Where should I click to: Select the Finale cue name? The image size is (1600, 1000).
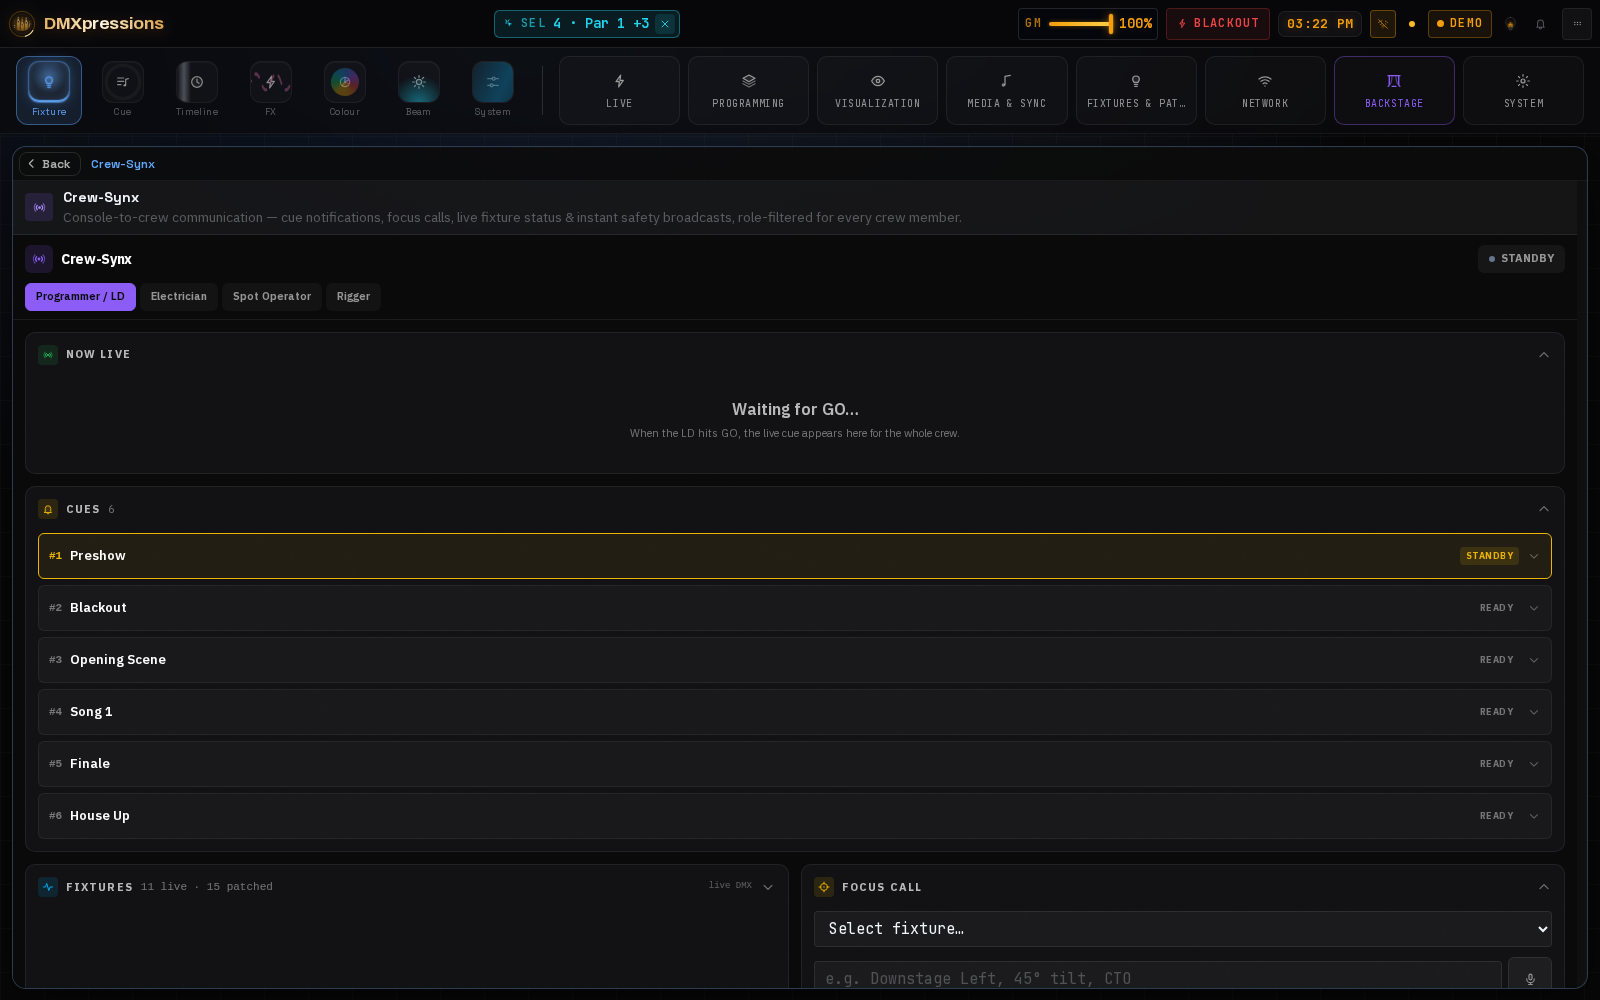click(90, 764)
